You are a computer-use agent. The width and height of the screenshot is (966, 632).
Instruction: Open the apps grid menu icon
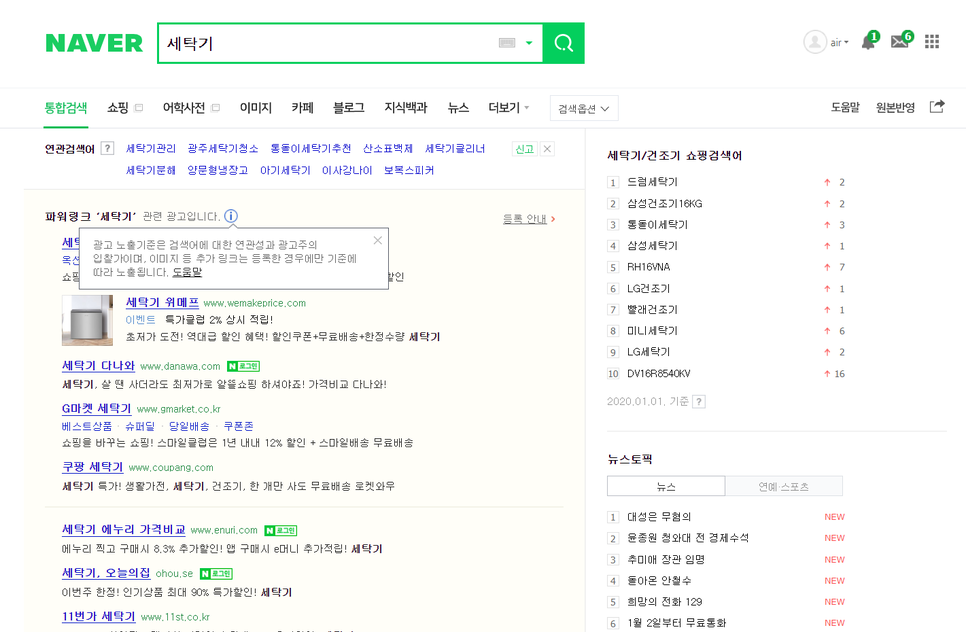tap(932, 42)
